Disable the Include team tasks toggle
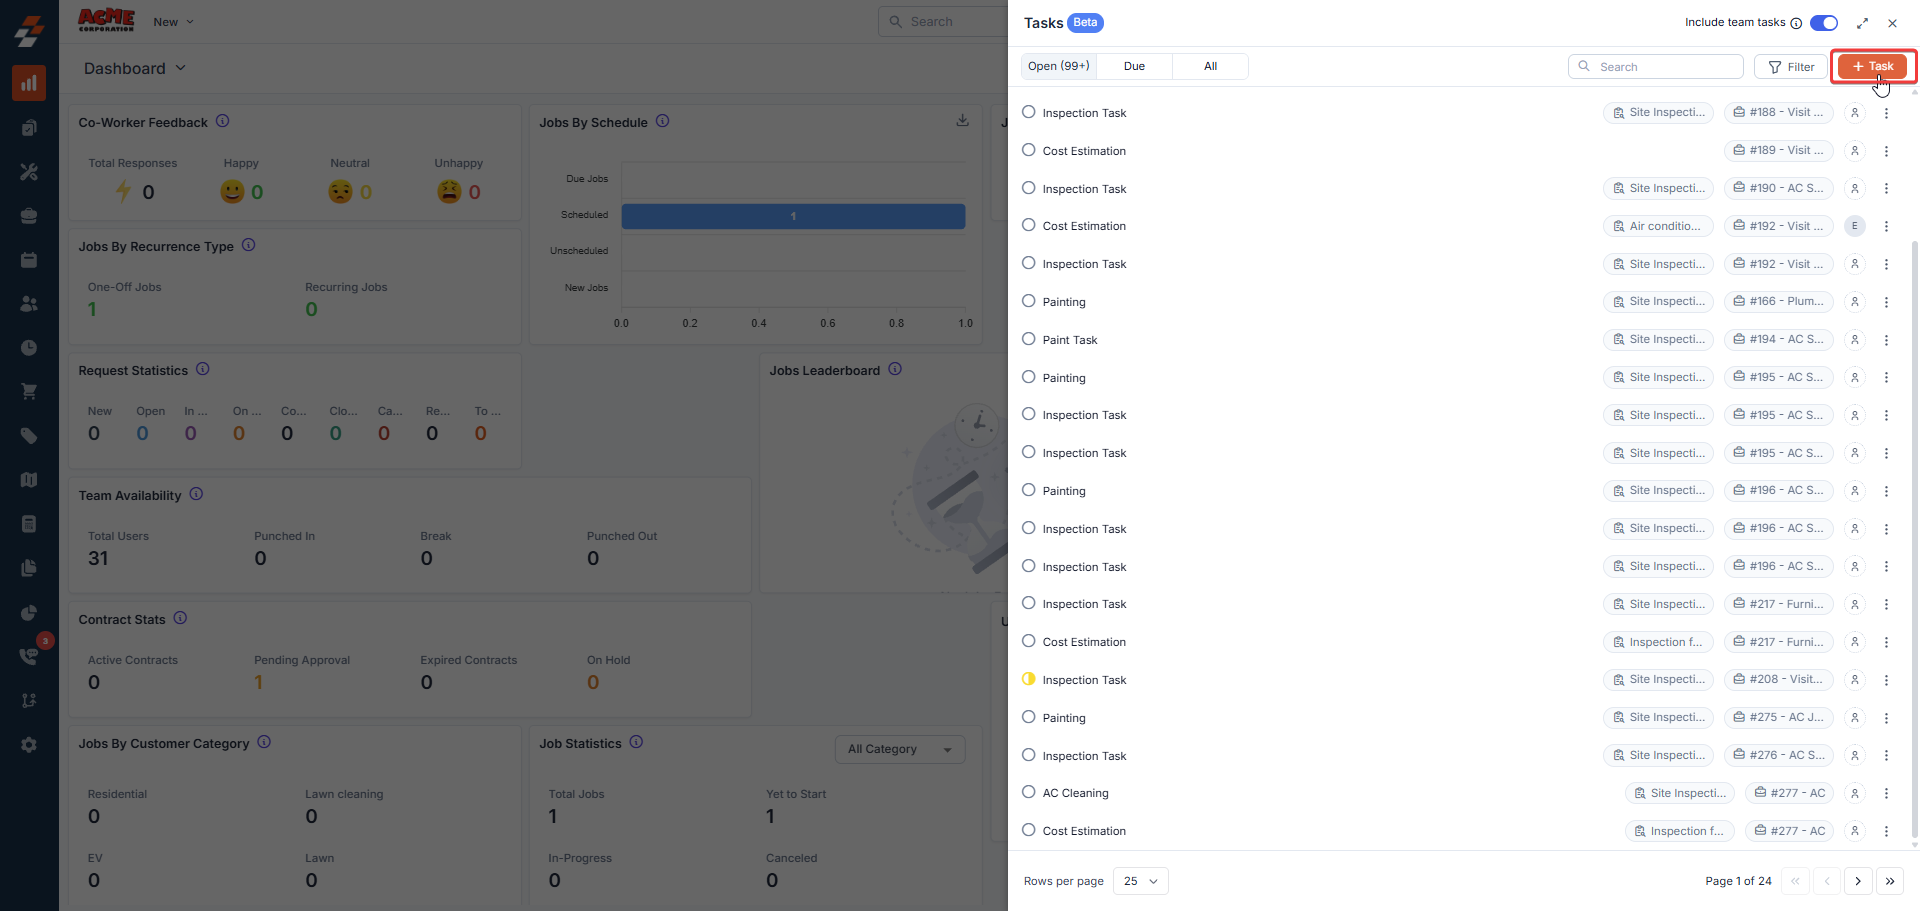 tap(1822, 22)
